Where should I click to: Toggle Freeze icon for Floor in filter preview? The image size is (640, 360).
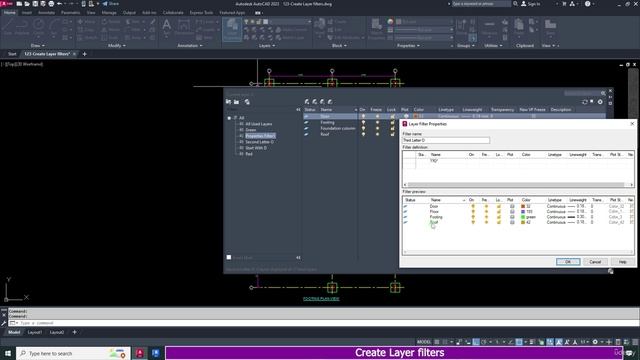coord(486,212)
